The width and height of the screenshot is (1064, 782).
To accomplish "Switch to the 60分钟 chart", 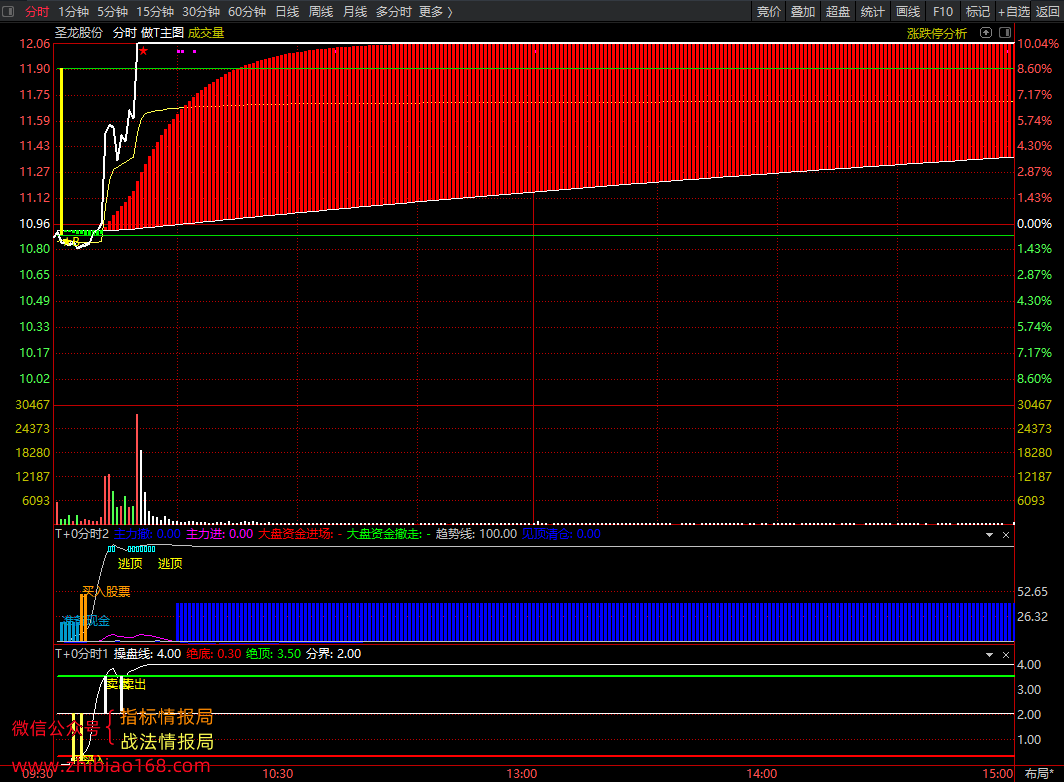I will [247, 12].
